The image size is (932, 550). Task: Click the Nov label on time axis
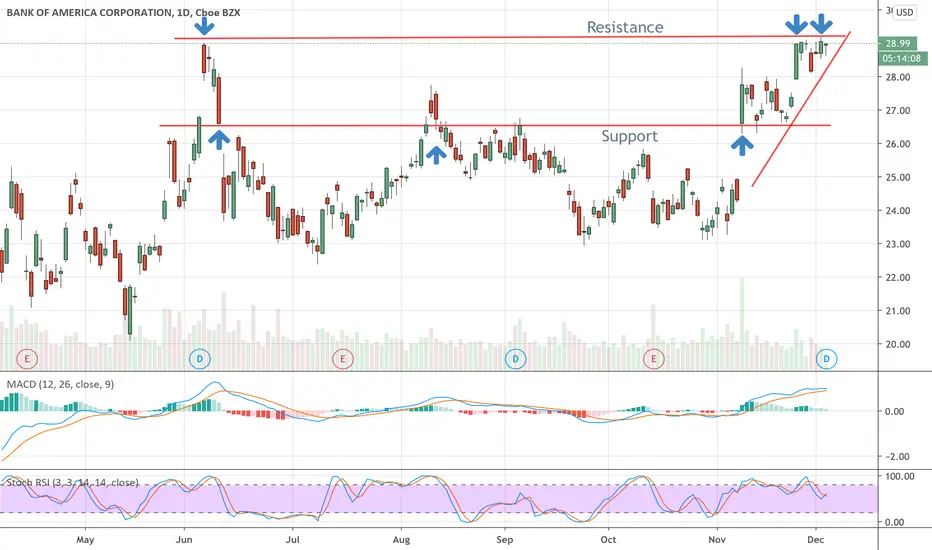point(717,540)
